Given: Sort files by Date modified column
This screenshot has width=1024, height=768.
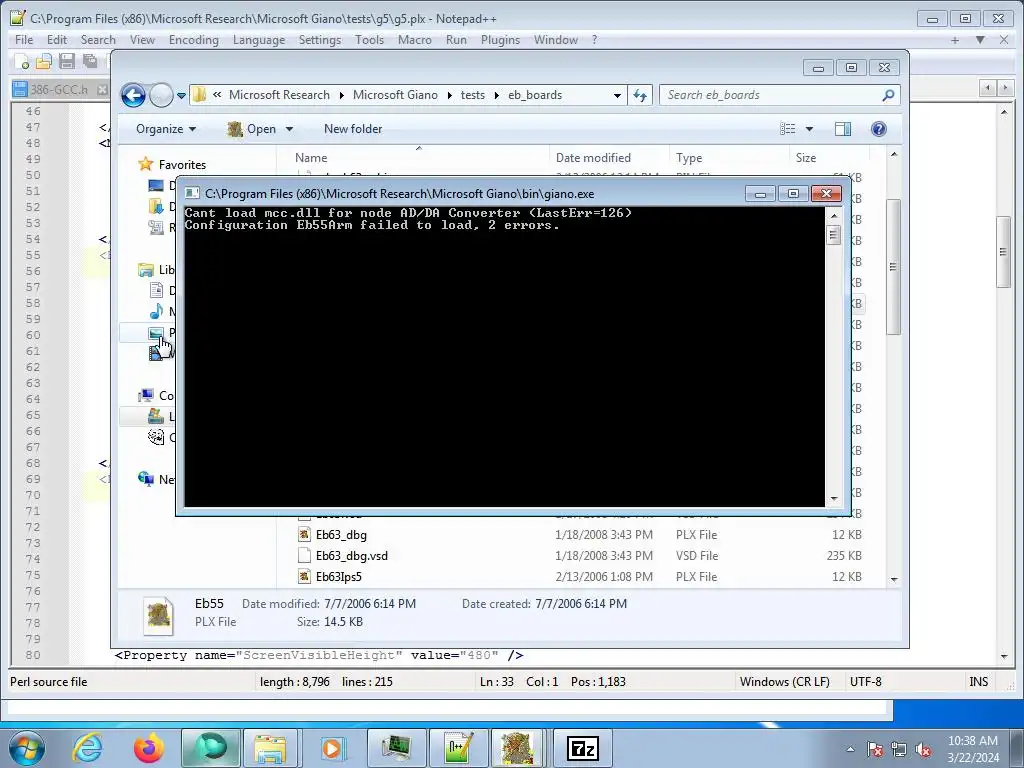Looking at the screenshot, I should [609, 157].
